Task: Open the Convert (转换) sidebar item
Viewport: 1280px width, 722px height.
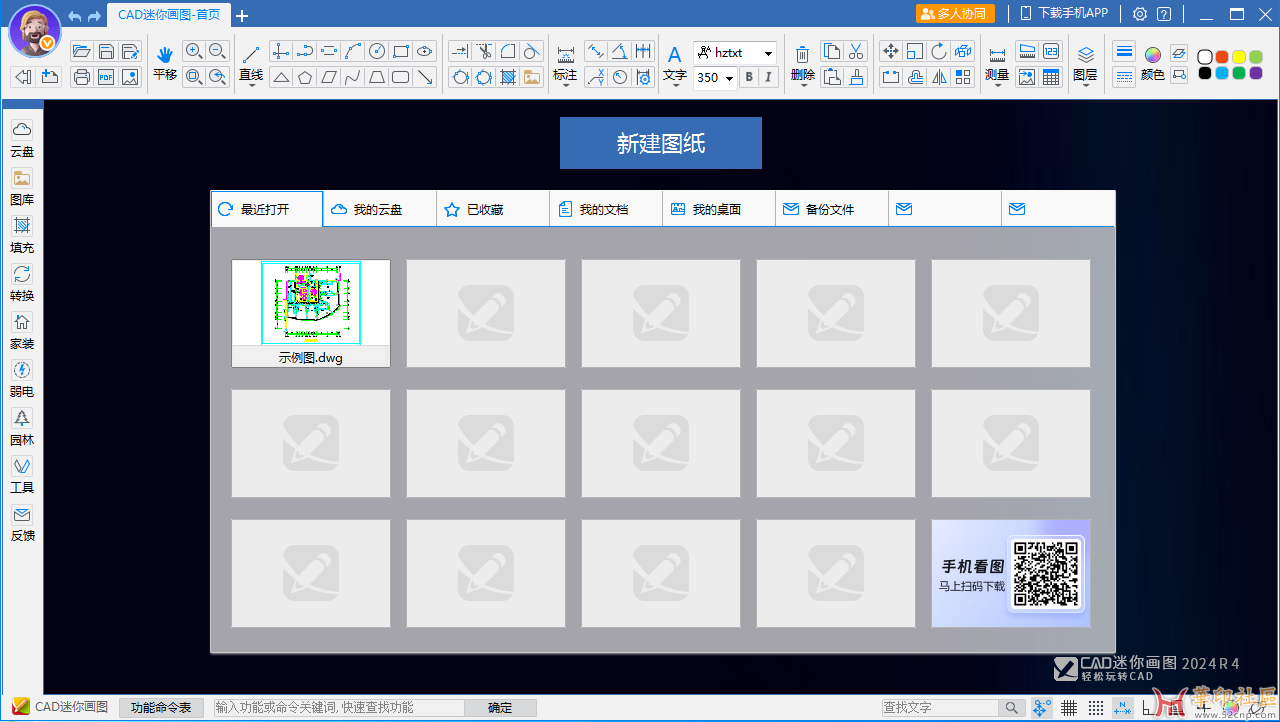Action: click(x=22, y=283)
